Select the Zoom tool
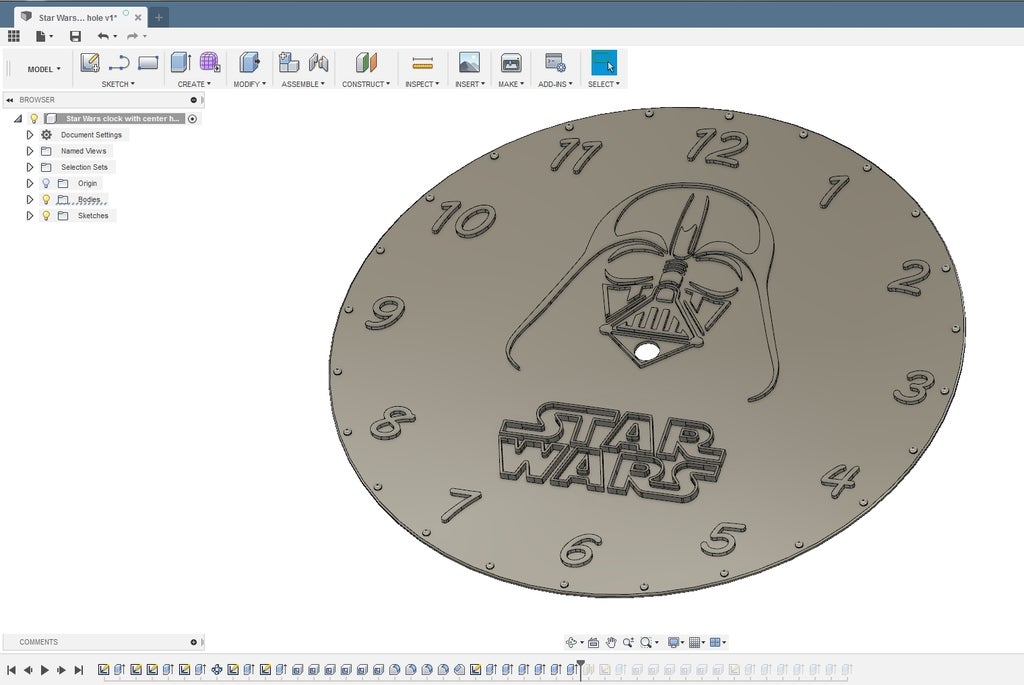Screen dimensions: 1024x685 coord(628,643)
